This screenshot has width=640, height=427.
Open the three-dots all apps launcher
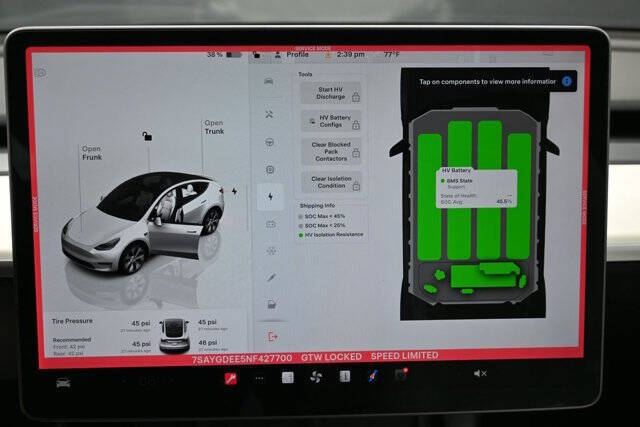pos(259,378)
